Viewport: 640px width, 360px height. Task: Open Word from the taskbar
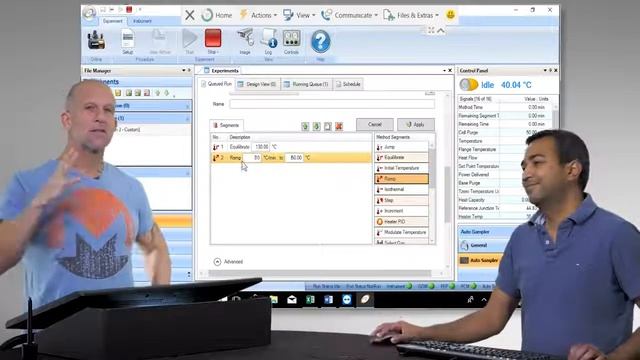[329, 300]
